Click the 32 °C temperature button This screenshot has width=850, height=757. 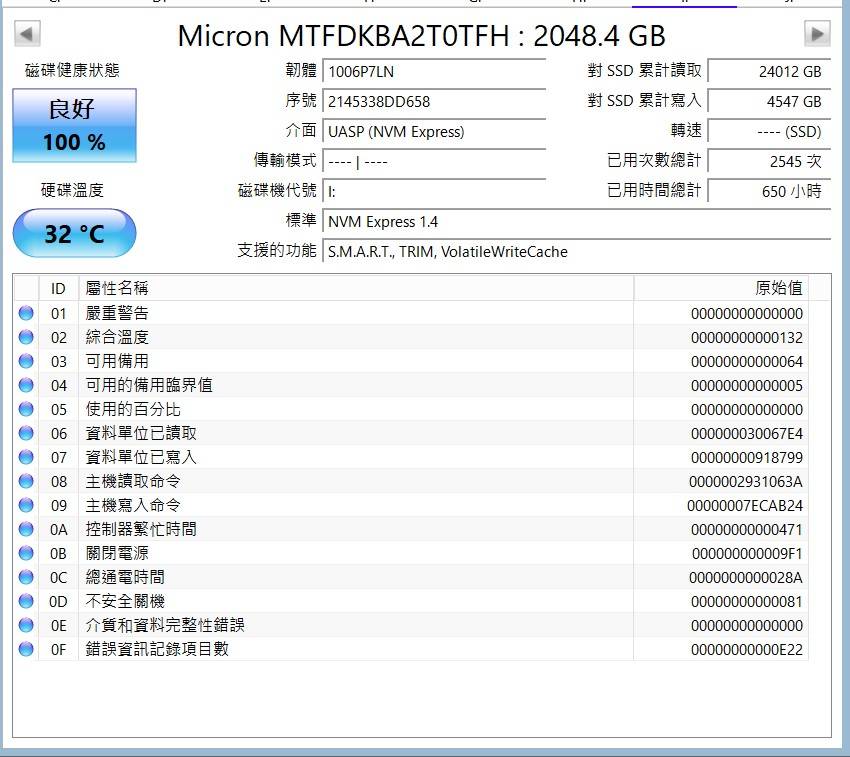(74, 233)
